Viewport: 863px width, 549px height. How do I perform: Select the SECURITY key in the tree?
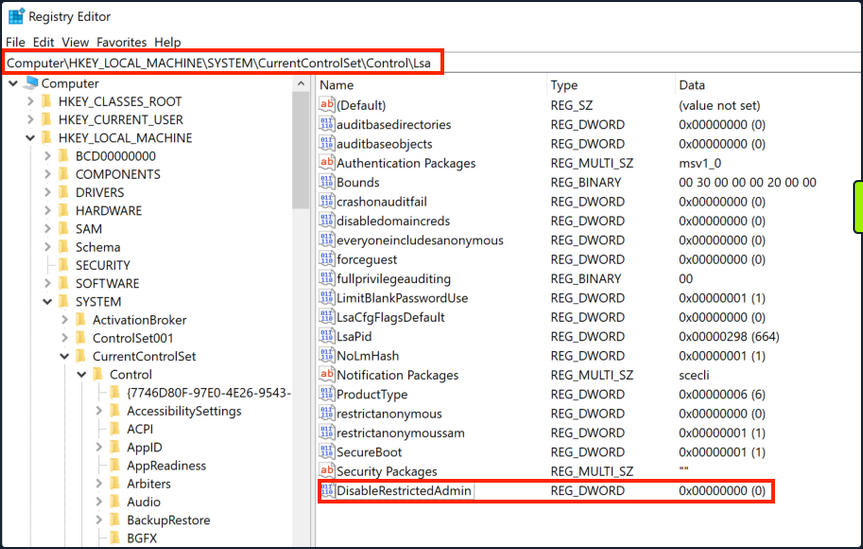point(103,265)
